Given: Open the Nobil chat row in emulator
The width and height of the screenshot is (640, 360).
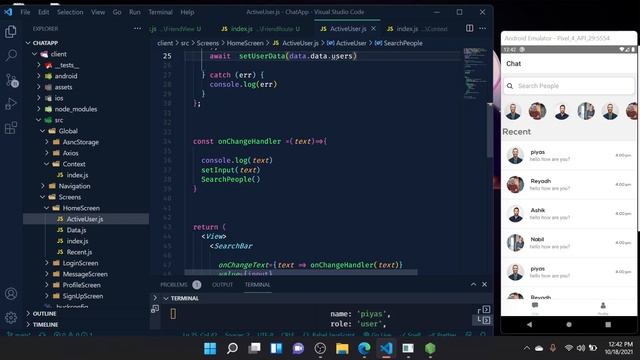Looking at the screenshot, I should 569,243.
